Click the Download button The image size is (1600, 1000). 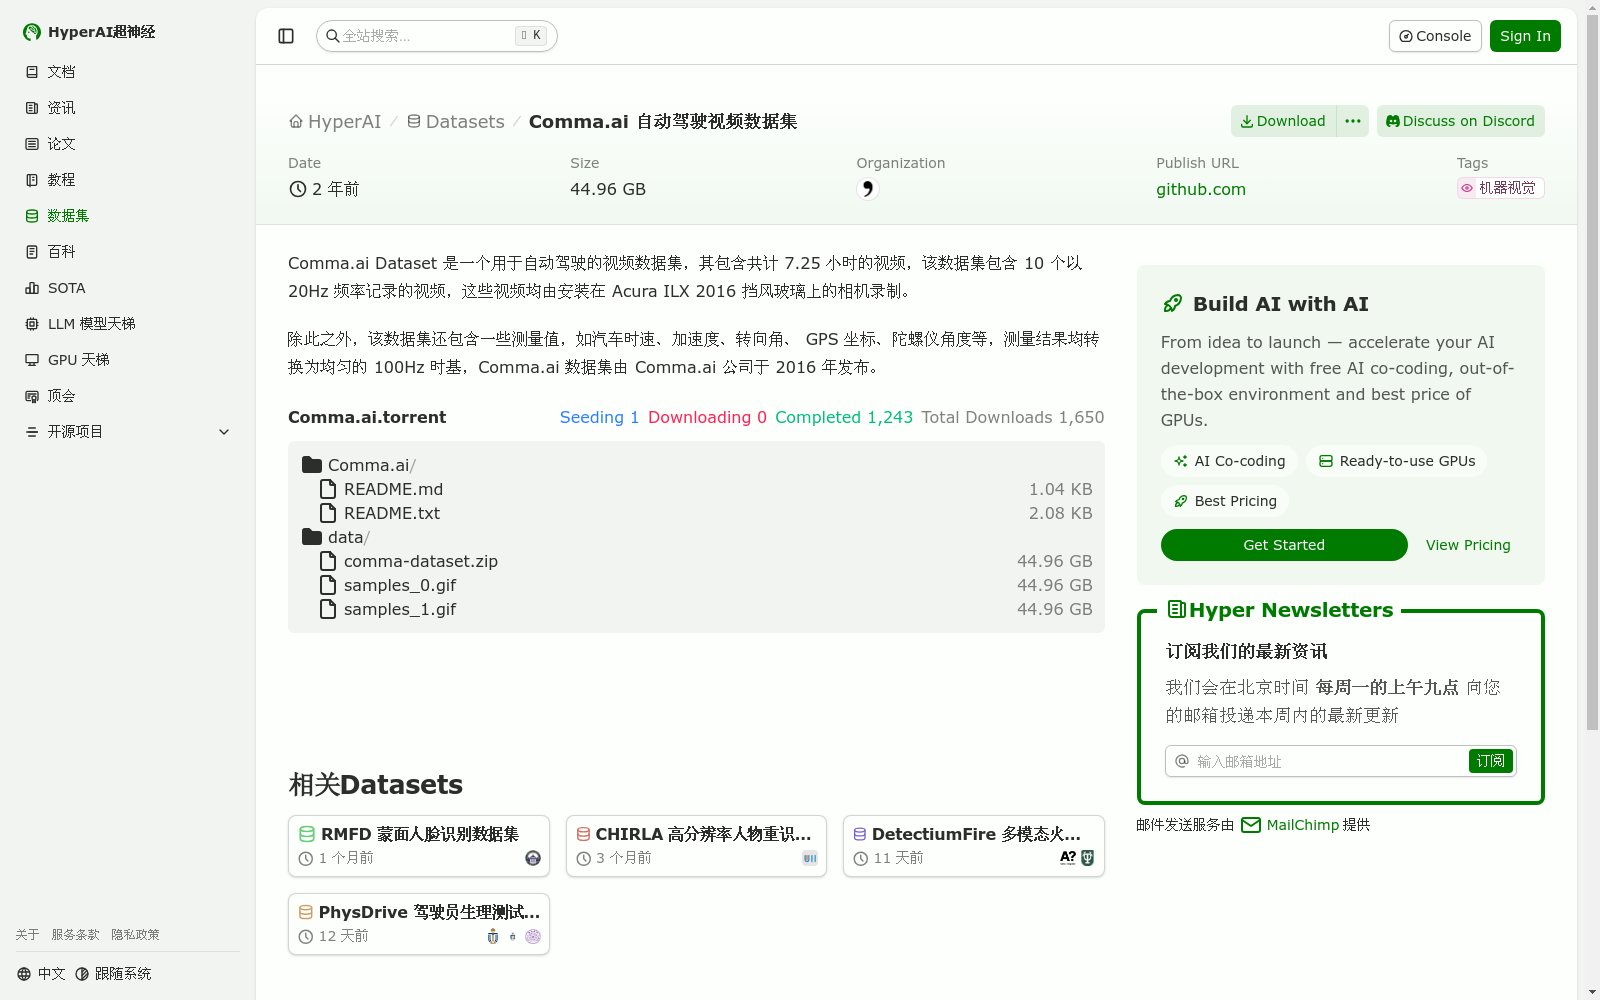[1283, 121]
